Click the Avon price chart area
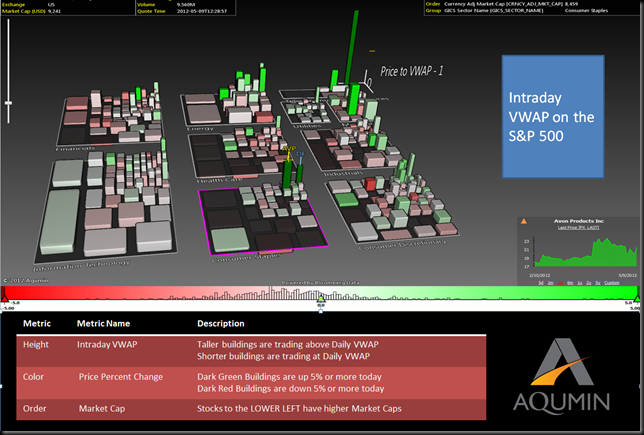 (585, 252)
